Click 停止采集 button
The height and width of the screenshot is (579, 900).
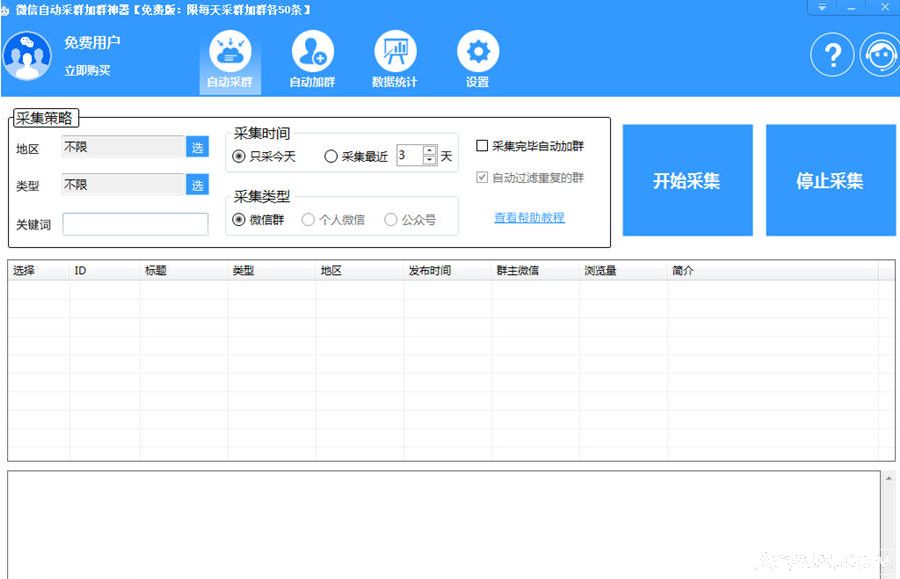click(x=831, y=180)
